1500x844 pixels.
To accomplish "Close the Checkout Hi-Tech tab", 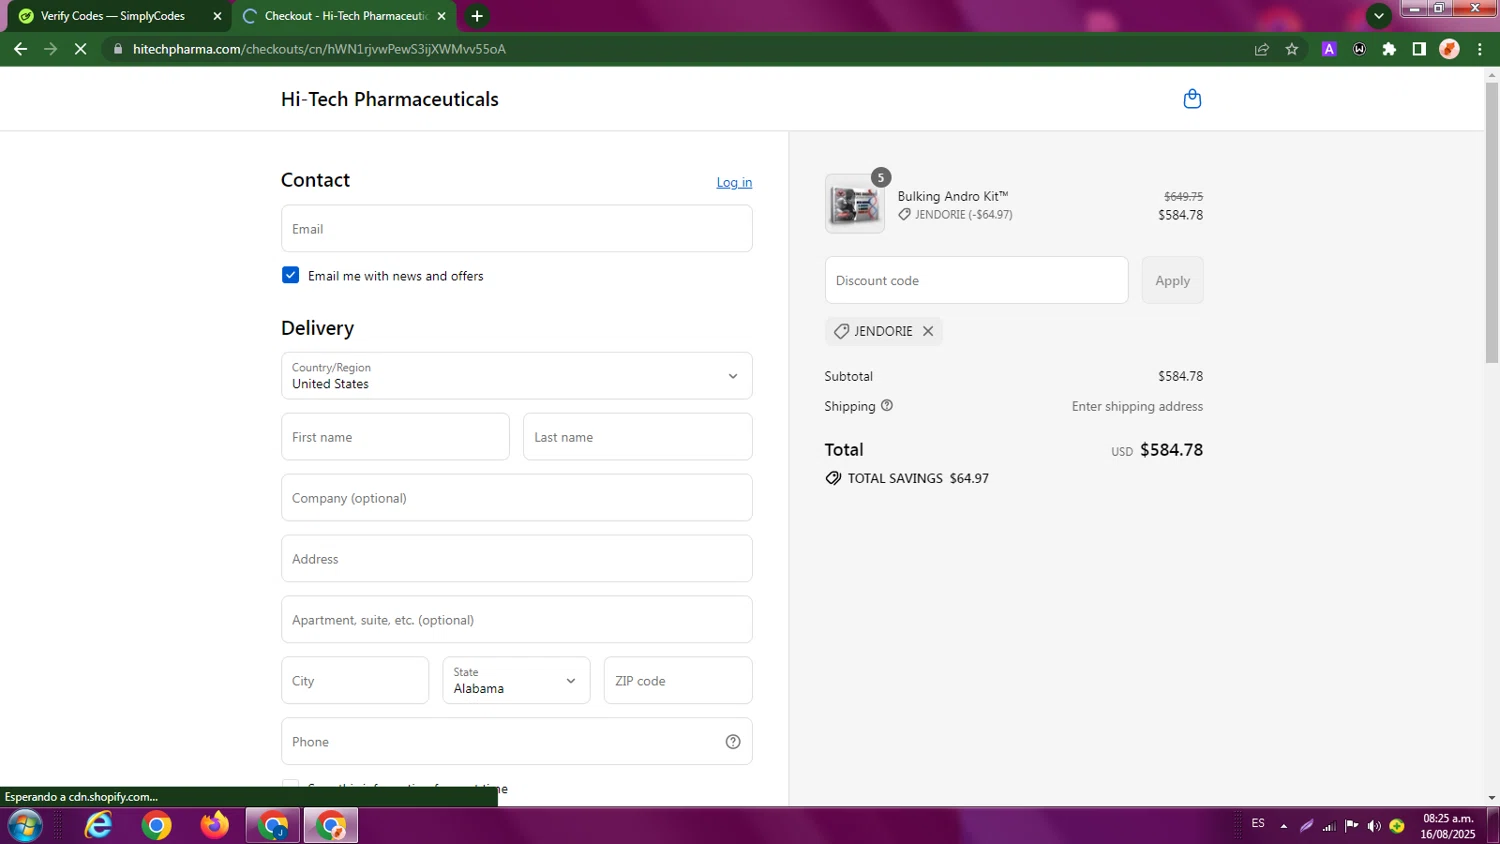I will (441, 16).
